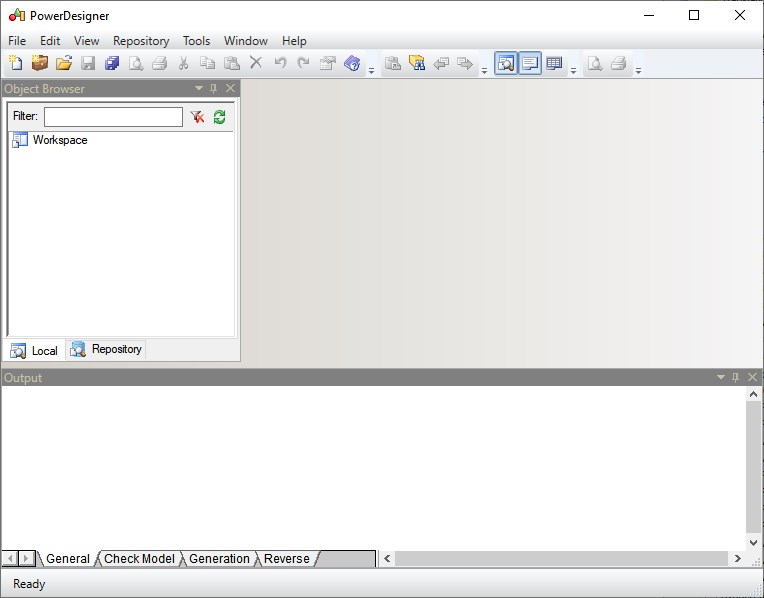Select the Generation output tab
The width and height of the screenshot is (764, 598).
coord(219,559)
